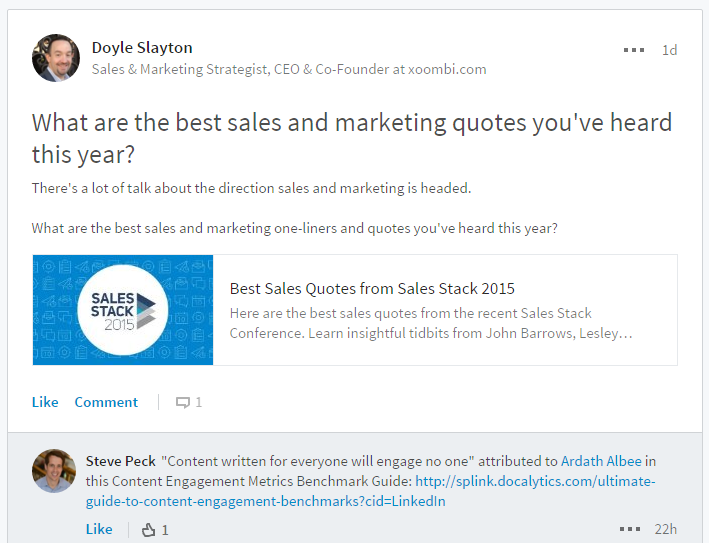
Task: Open the comment options three-dot menu
Action: tap(630, 529)
